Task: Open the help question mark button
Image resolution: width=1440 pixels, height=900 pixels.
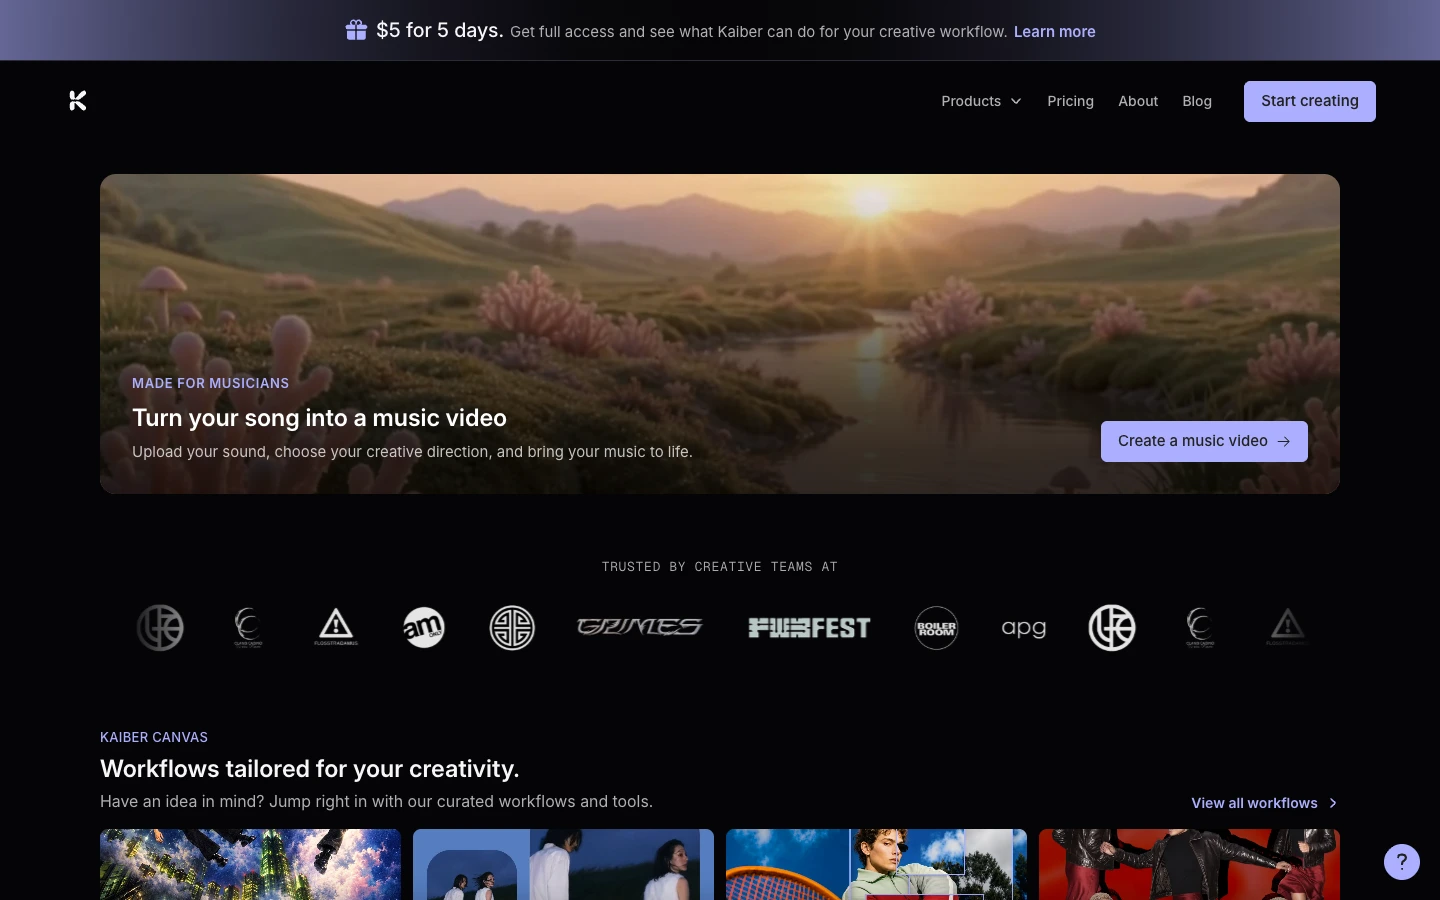Action: 1401,861
